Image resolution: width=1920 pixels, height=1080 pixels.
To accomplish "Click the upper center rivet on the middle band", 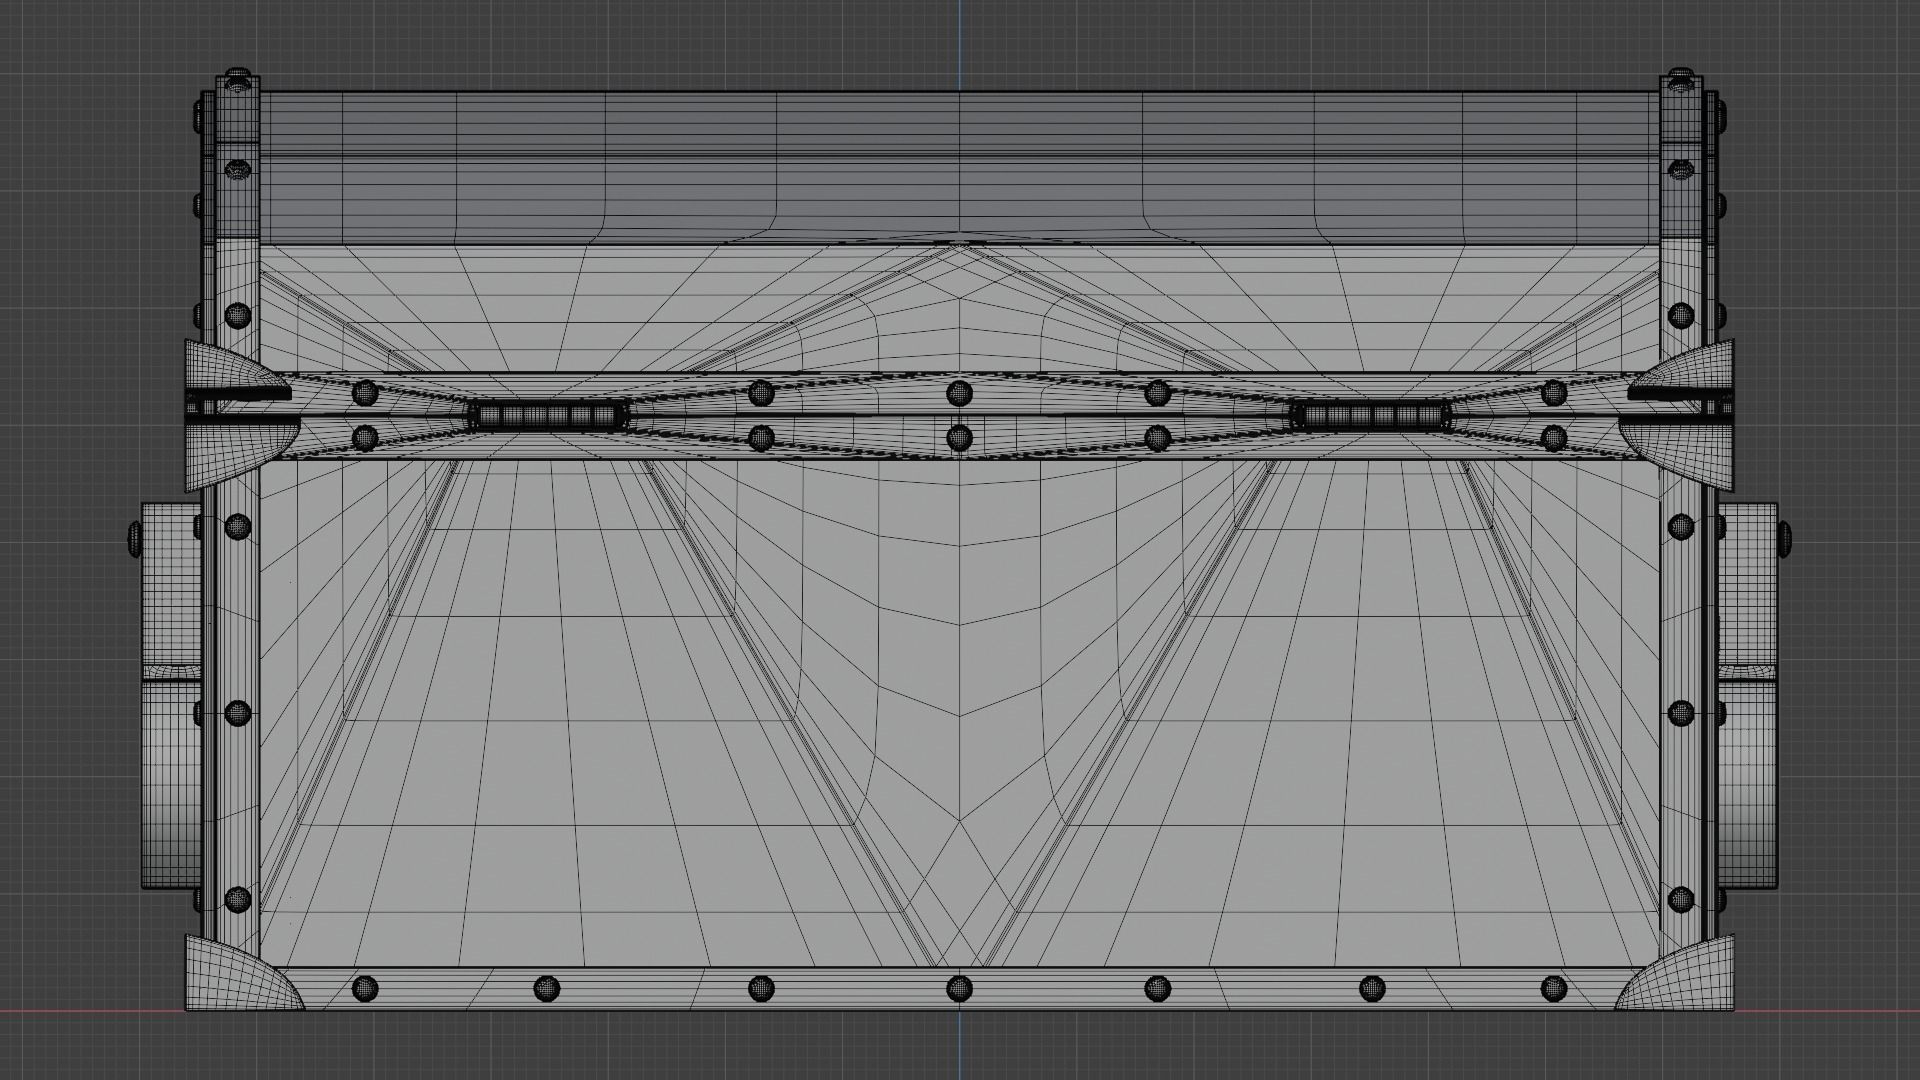I will [959, 392].
